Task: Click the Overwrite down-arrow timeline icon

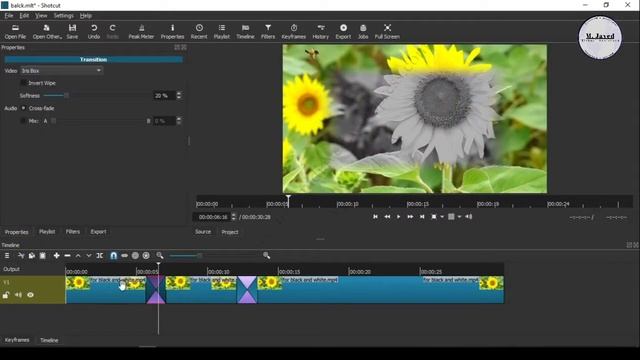Action: pos(89,256)
